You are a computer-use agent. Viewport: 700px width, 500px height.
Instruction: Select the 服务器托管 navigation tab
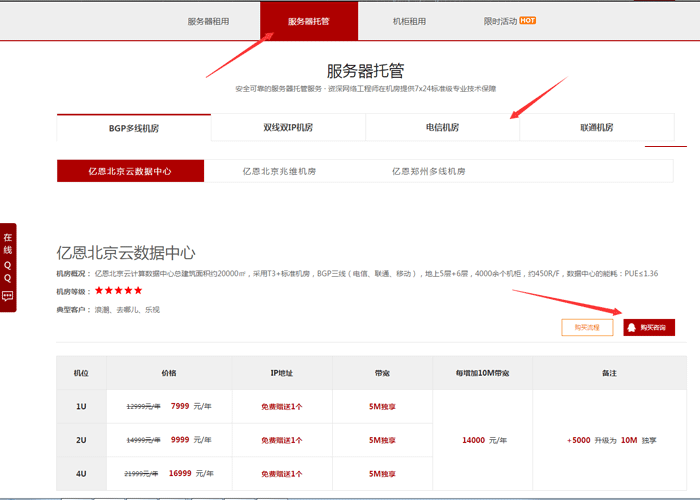coord(309,21)
